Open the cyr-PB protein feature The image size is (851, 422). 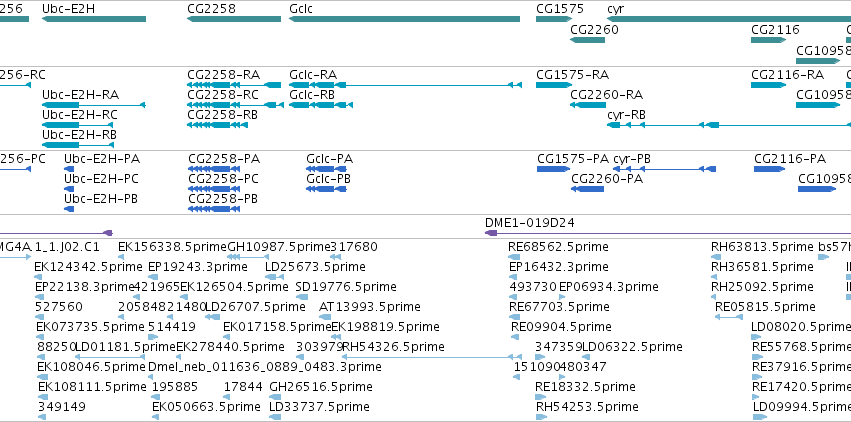pyautogui.click(x=664, y=169)
